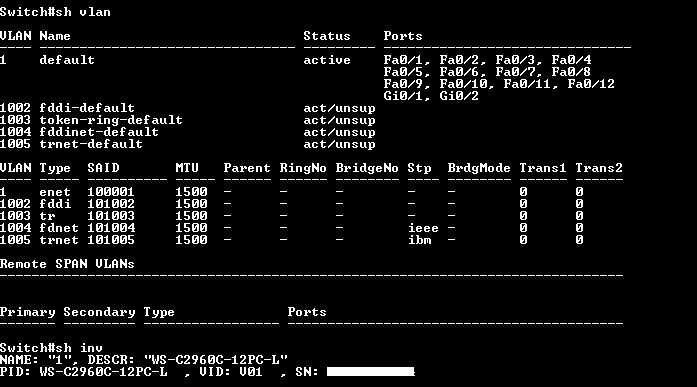The image size is (697, 387).
Task: Select the 'Parent' column header
Action: [247, 168]
